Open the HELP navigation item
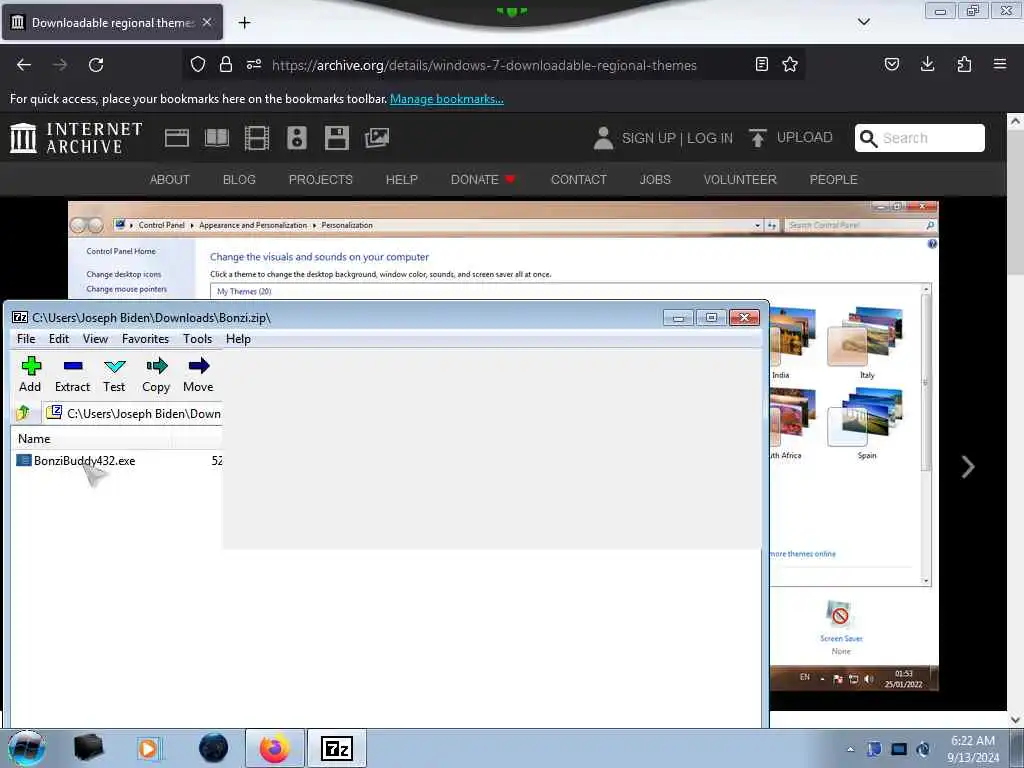1024x768 pixels. (x=402, y=180)
